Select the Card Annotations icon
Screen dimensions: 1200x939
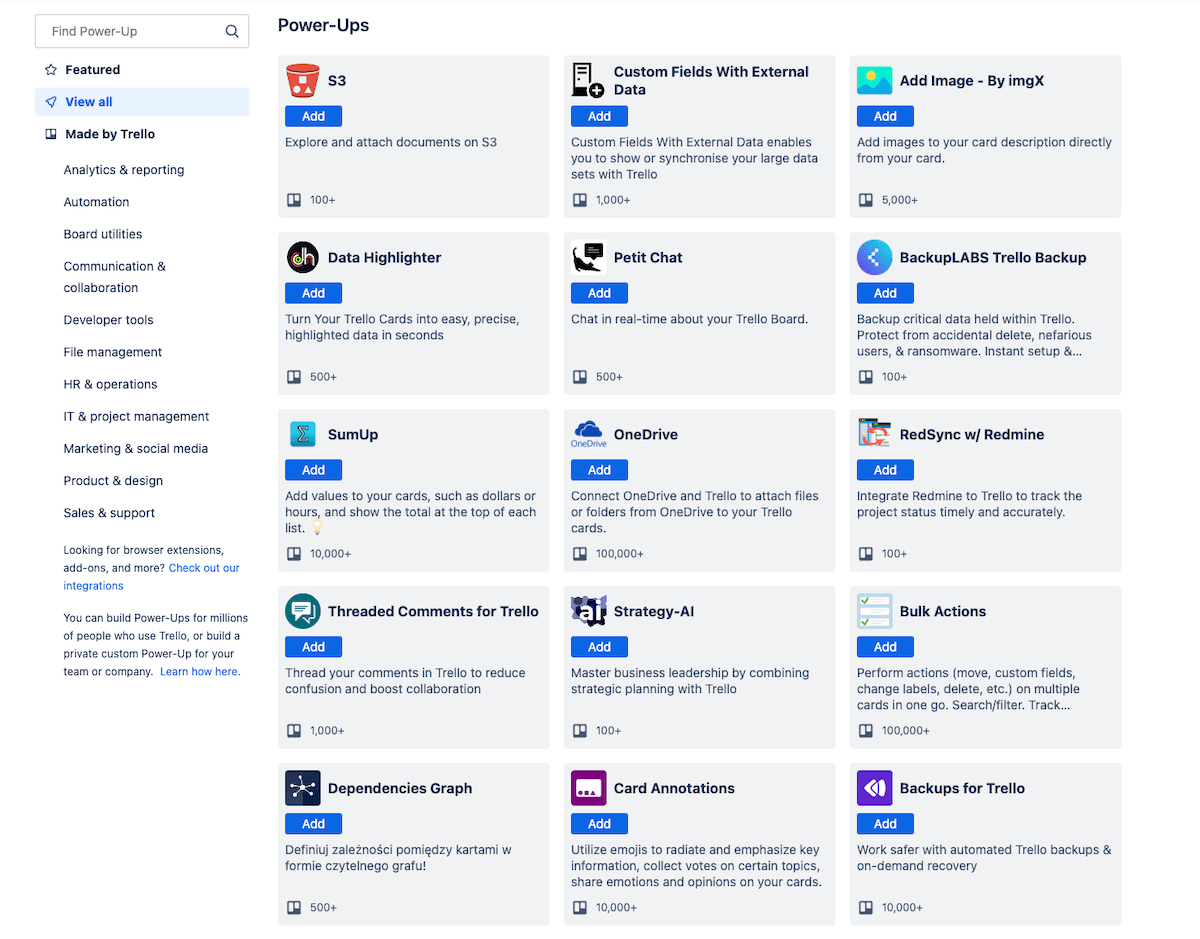[589, 788]
